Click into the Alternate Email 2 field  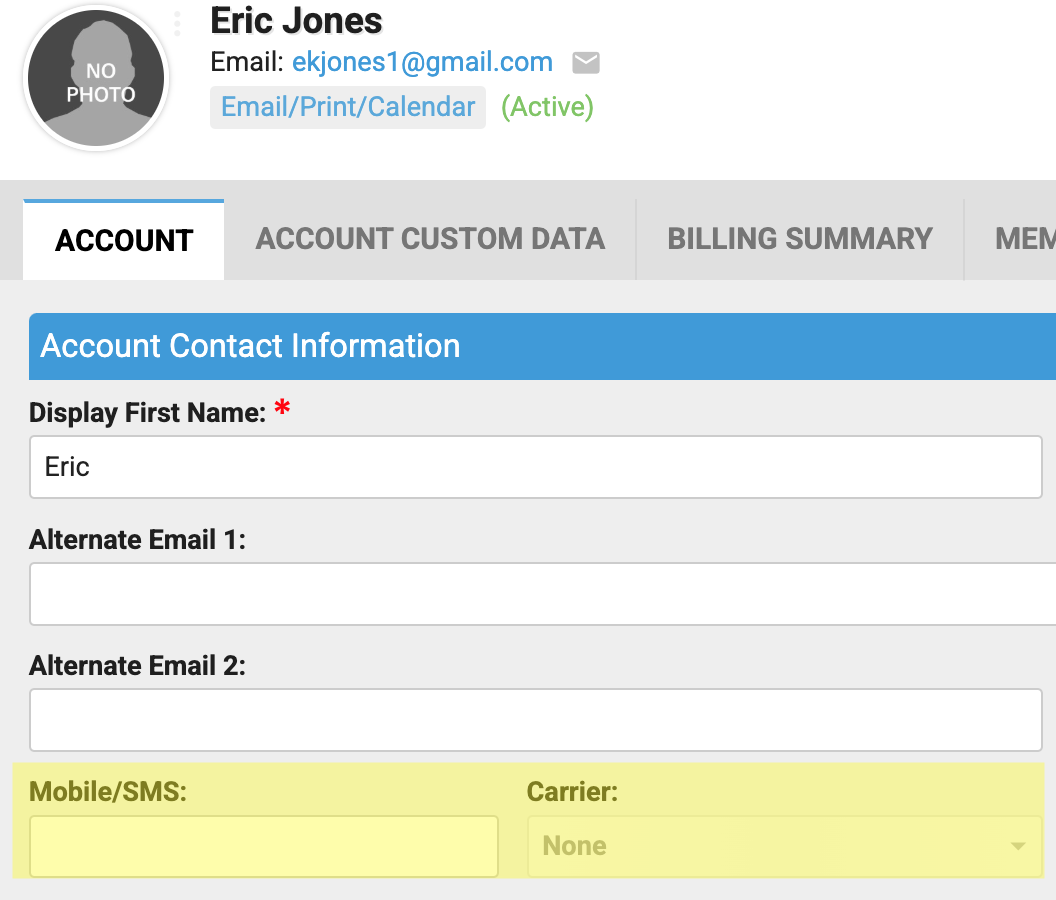536,720
